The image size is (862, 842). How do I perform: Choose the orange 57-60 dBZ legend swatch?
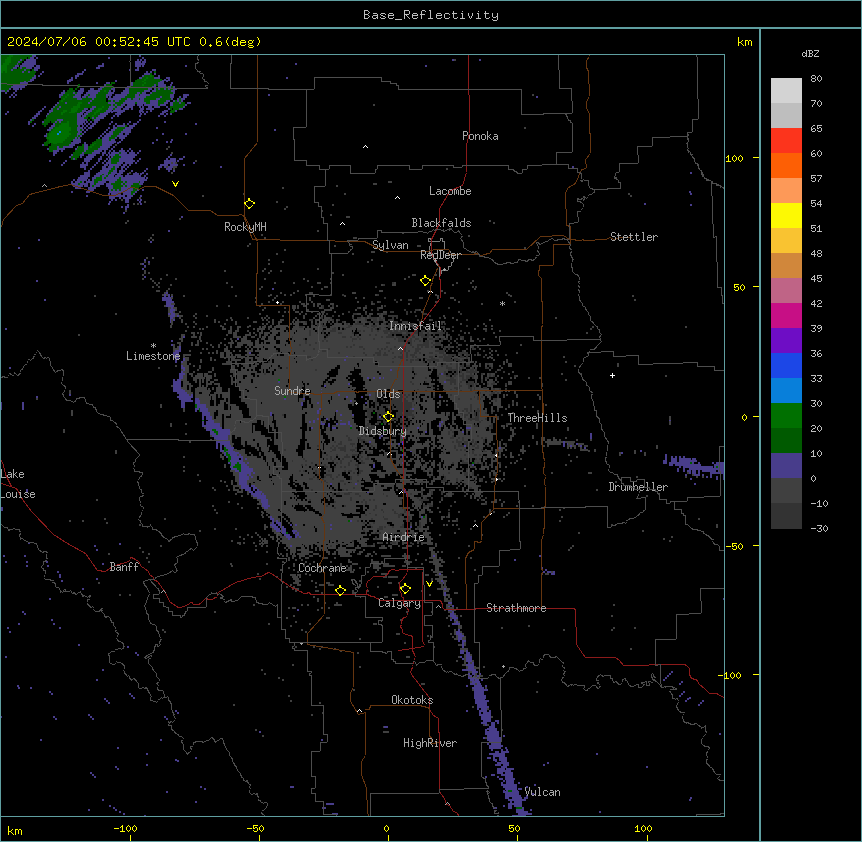786,165
